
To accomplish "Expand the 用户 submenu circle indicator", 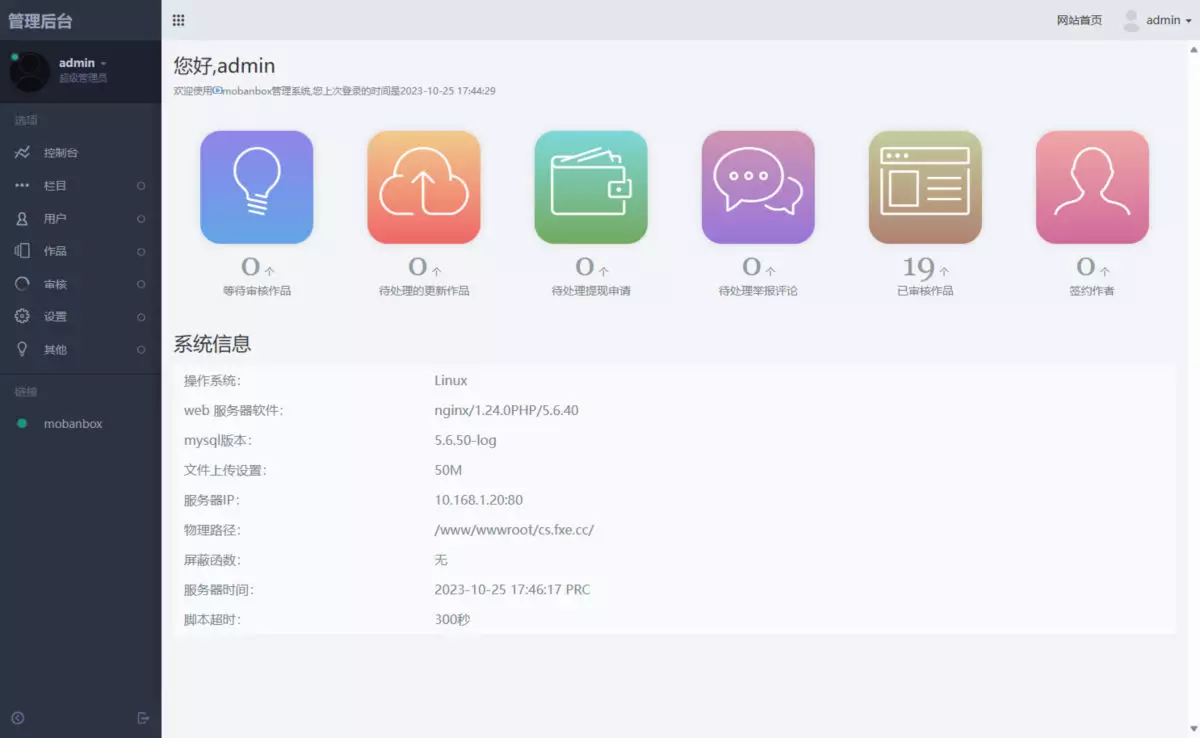I will 141,218.
